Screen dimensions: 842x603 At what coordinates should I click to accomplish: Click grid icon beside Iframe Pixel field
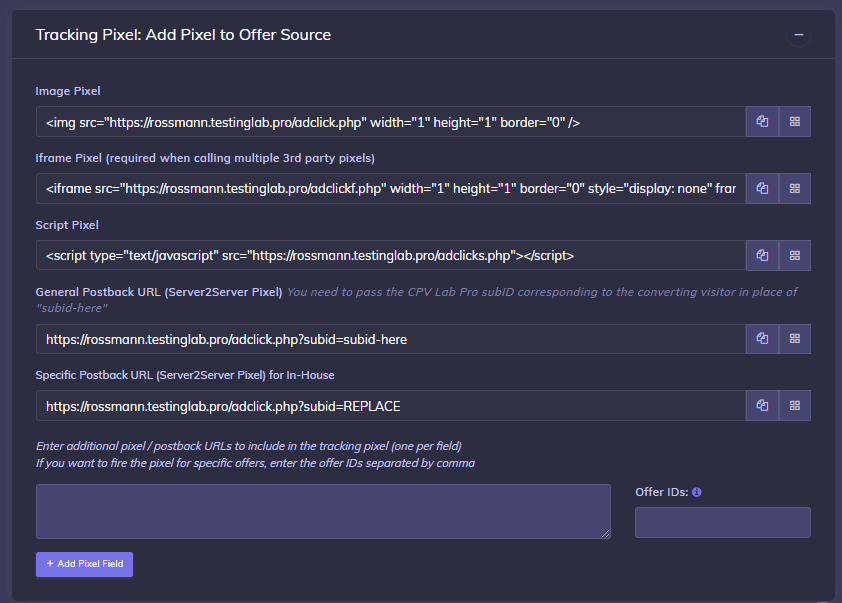click(795, 188)
